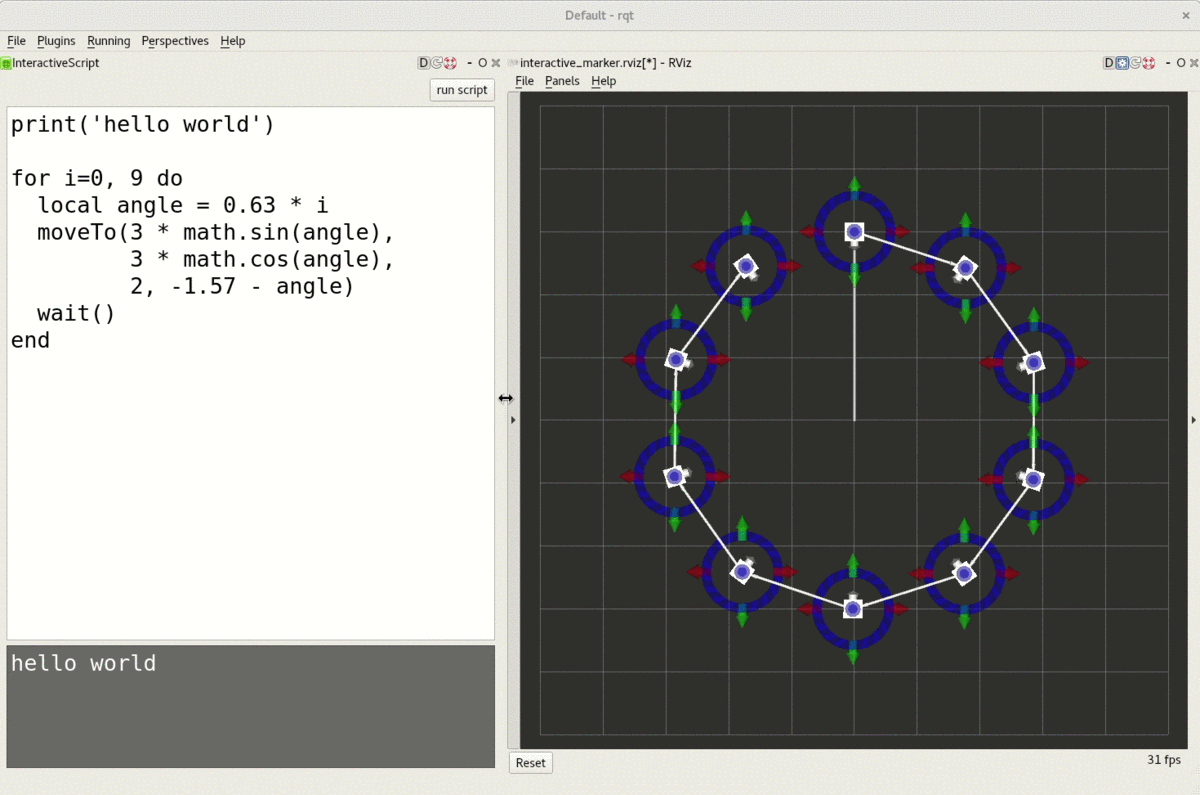Click the InteractiveScript plugin icon in title bar
Viewport: 1200px width, 795px height.
click(6, 63)
